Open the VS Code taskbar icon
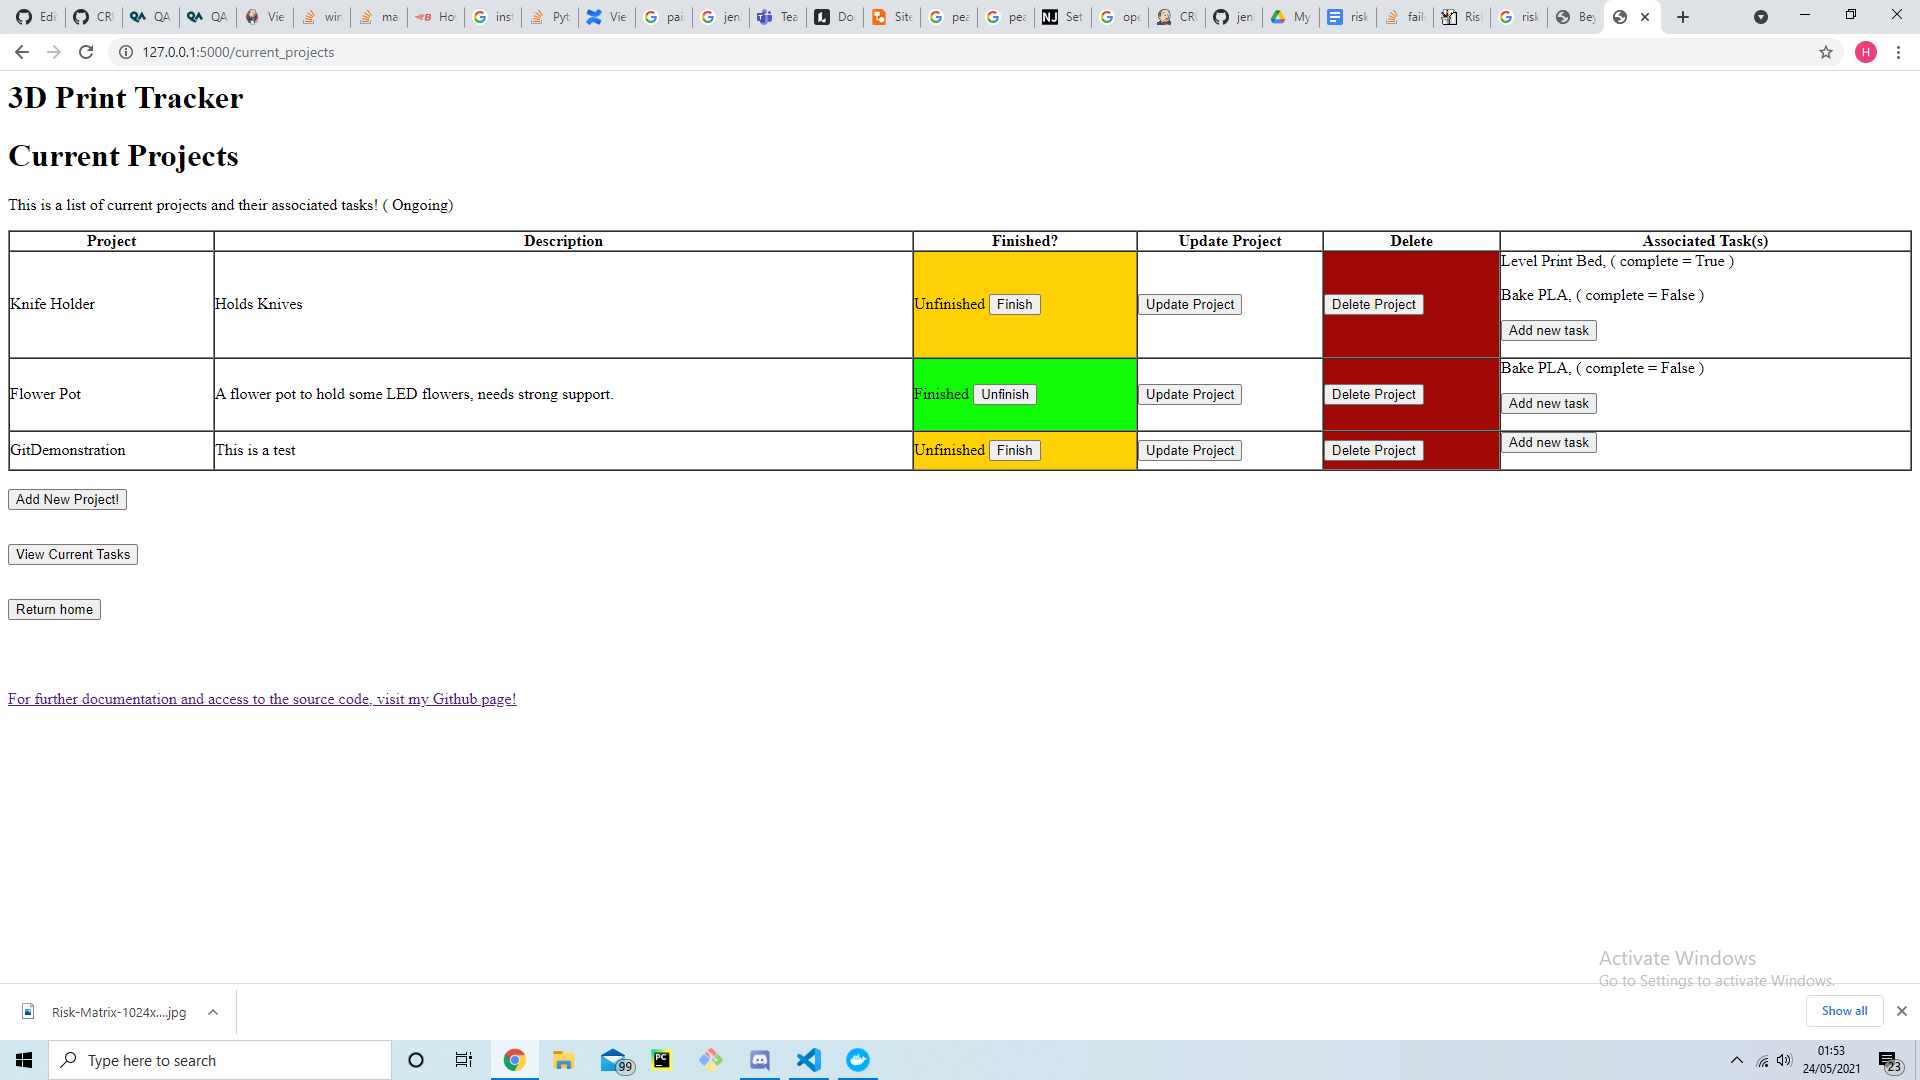The height and width of the screenshot is (1080, 1920). point(809,1059)
